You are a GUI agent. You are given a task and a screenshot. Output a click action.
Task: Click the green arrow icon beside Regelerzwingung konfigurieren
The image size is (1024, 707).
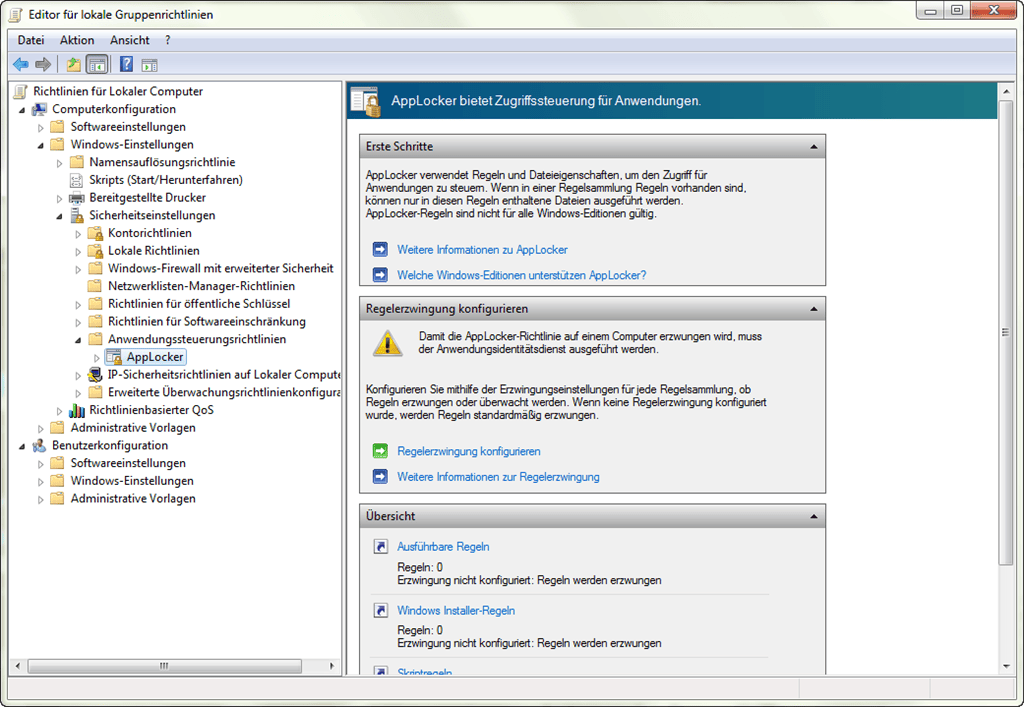pyautogui.click(x=380, y=451)
